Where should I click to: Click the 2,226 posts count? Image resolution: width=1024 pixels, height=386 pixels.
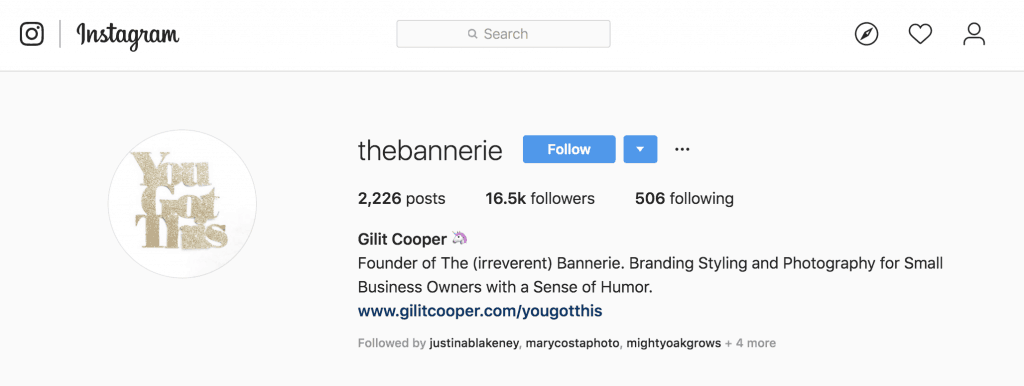click(x=402, y=199)
